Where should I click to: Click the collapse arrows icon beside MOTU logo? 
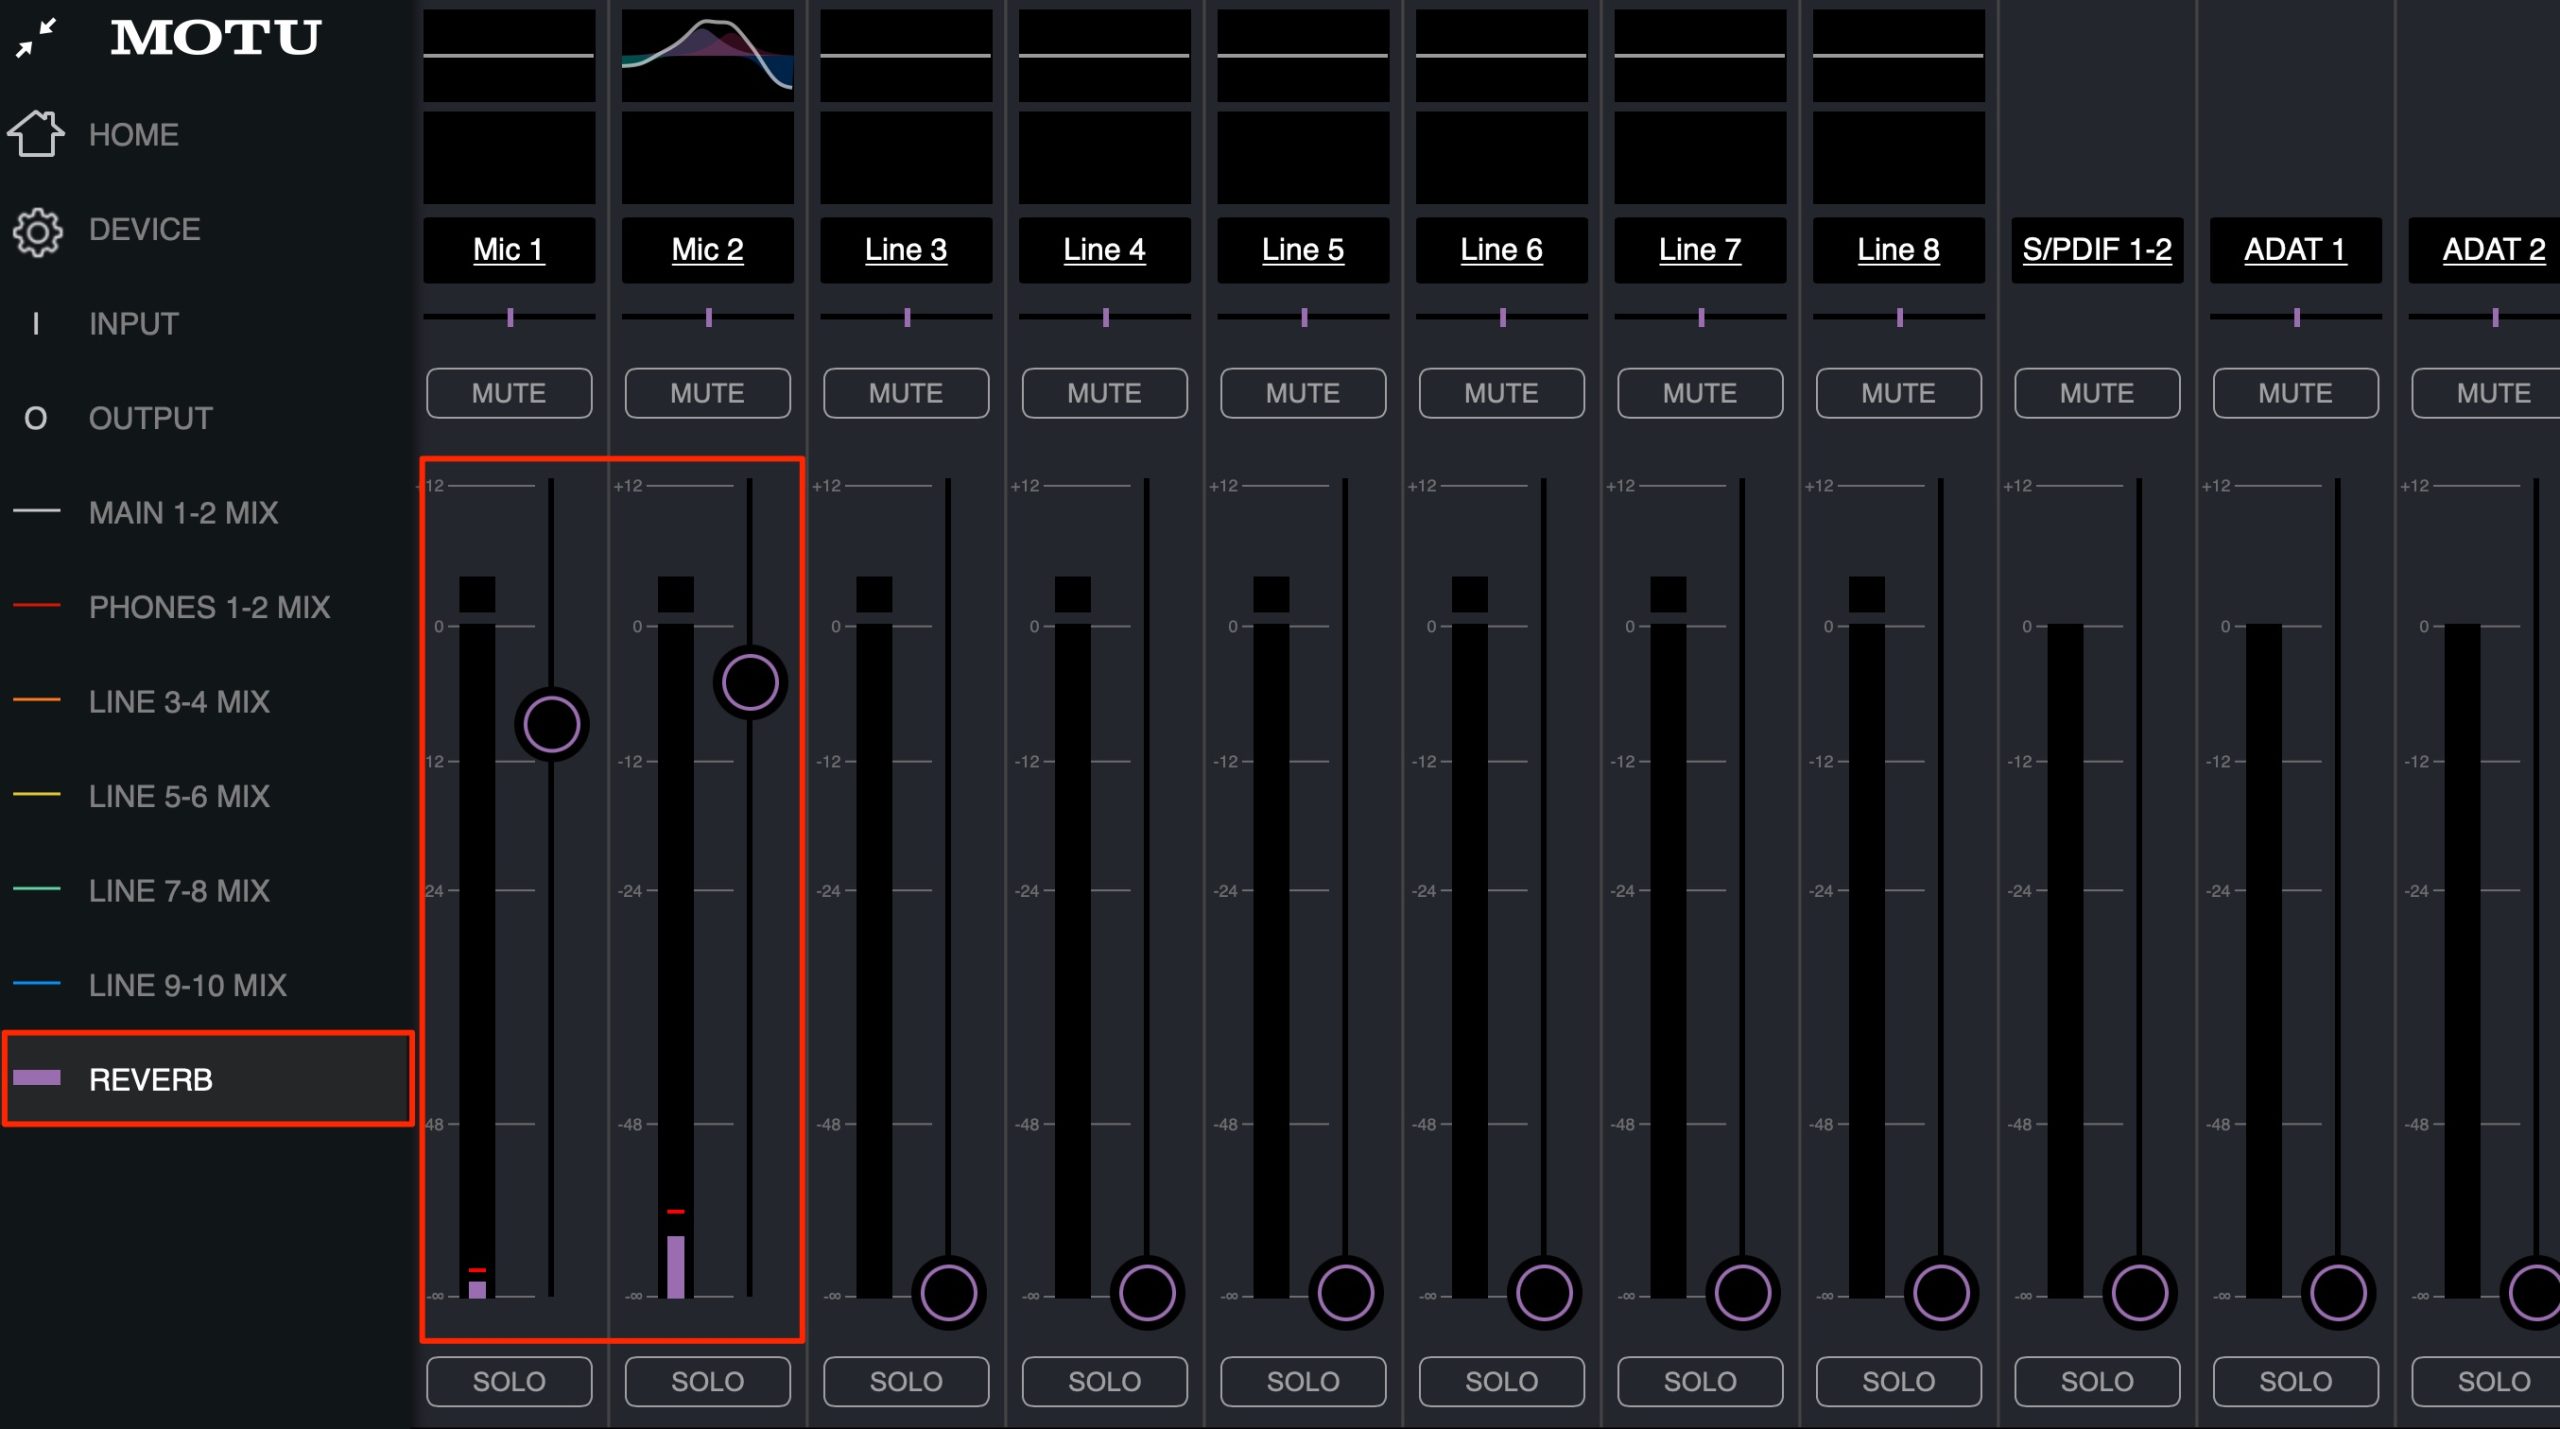click(36, 38)
